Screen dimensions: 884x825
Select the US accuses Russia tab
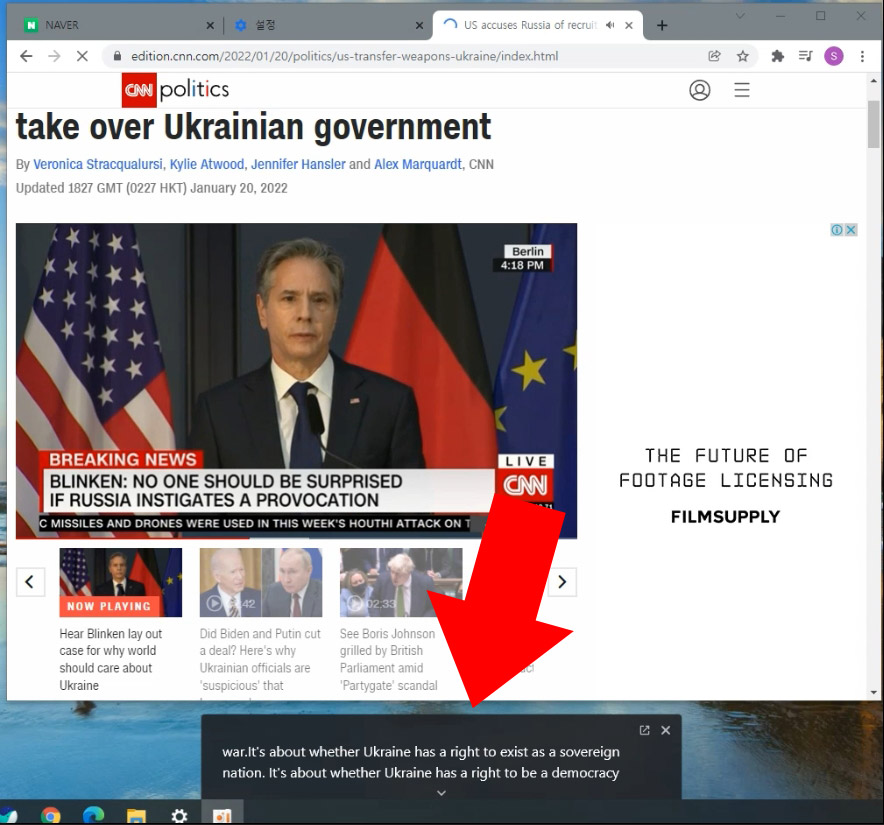(x=530, y=25)
